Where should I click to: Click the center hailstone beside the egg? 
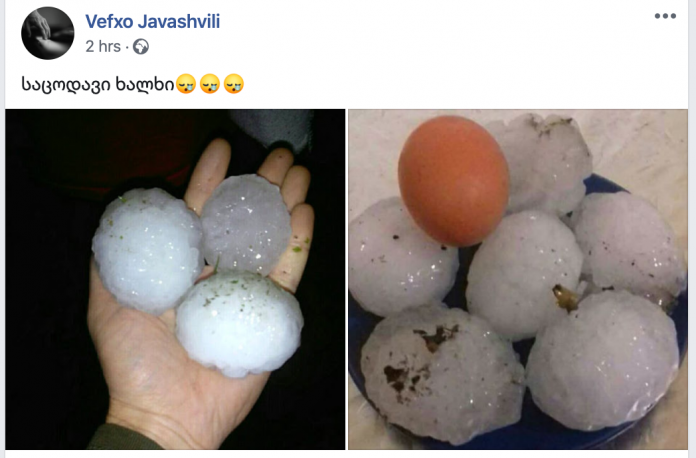524,275
